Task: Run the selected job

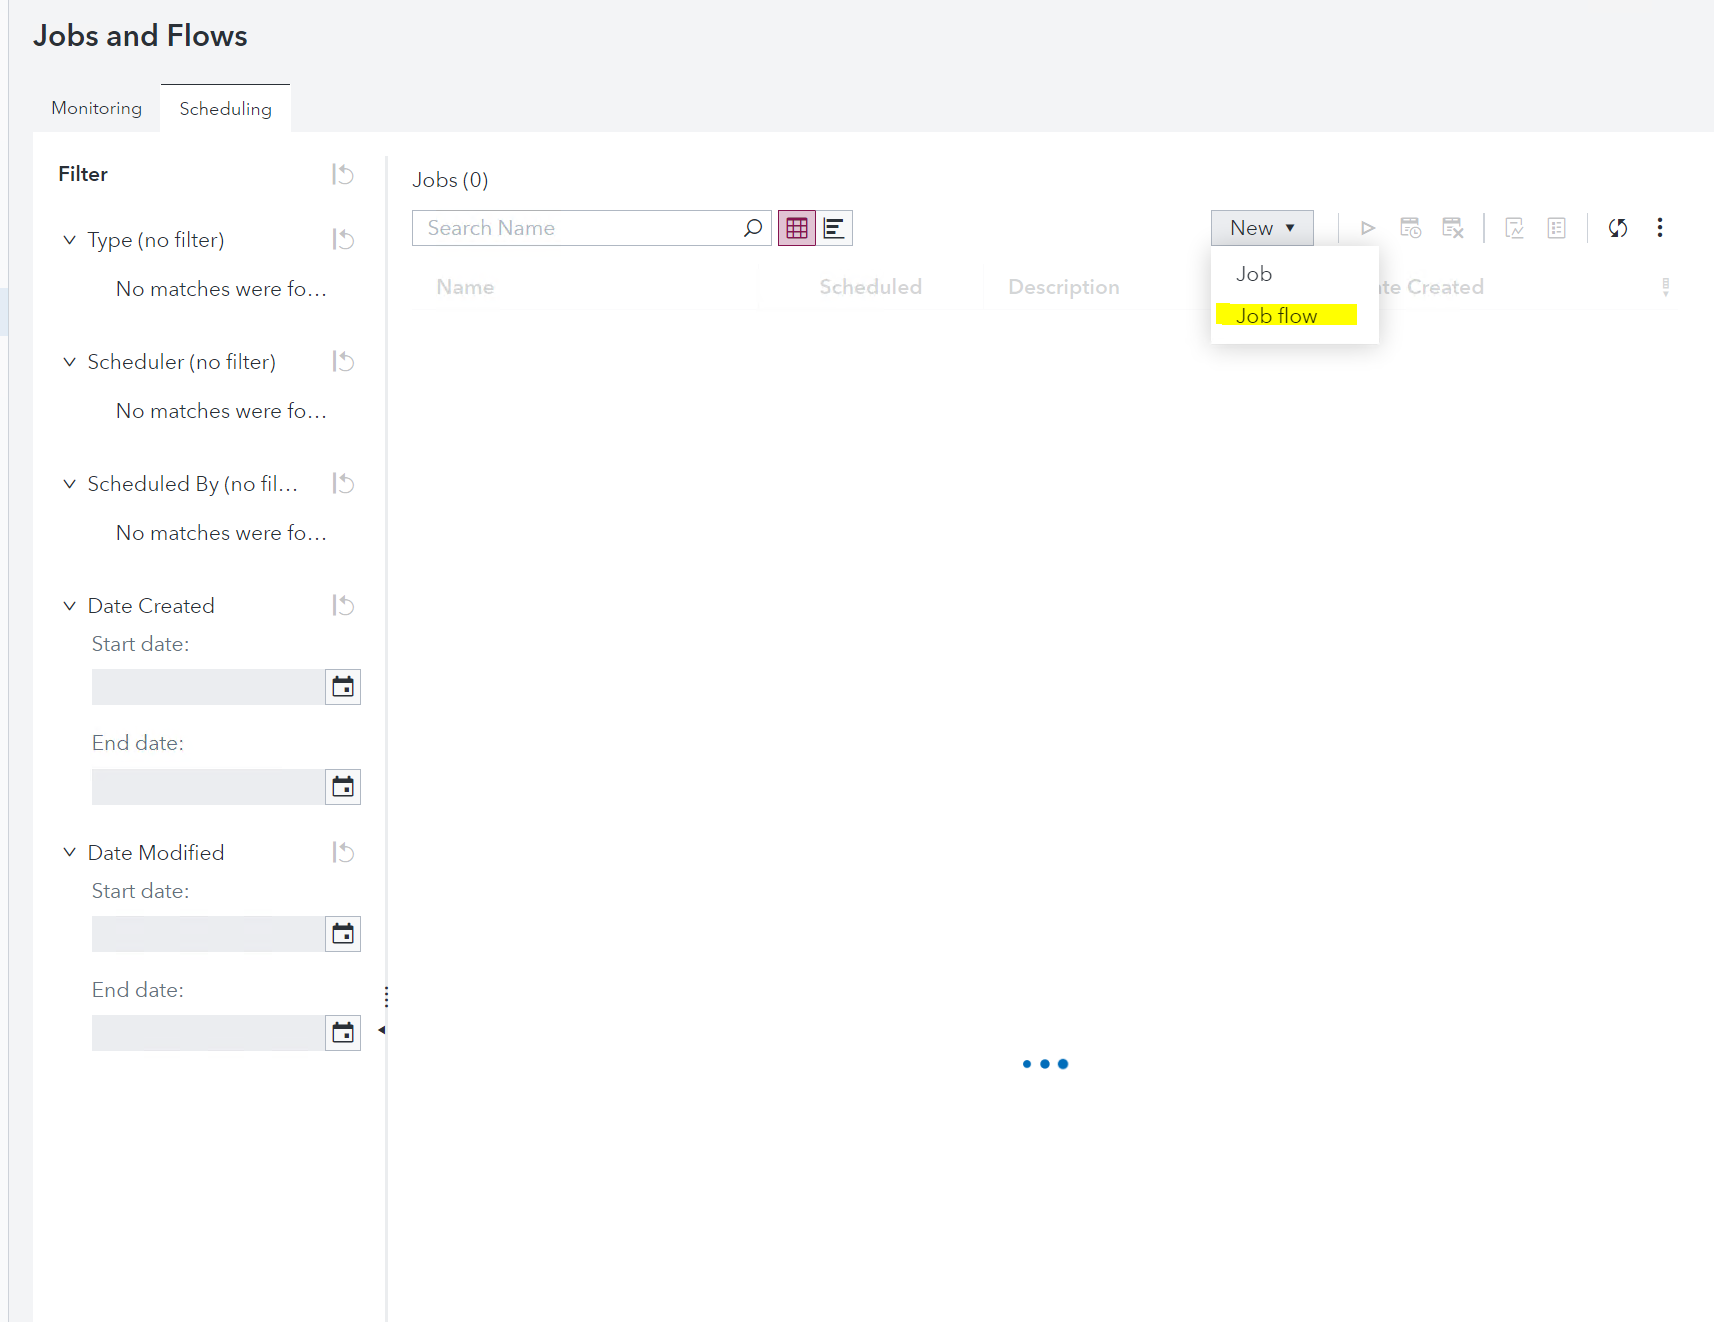Action: pyautogui.click(x=1367, y=227)
